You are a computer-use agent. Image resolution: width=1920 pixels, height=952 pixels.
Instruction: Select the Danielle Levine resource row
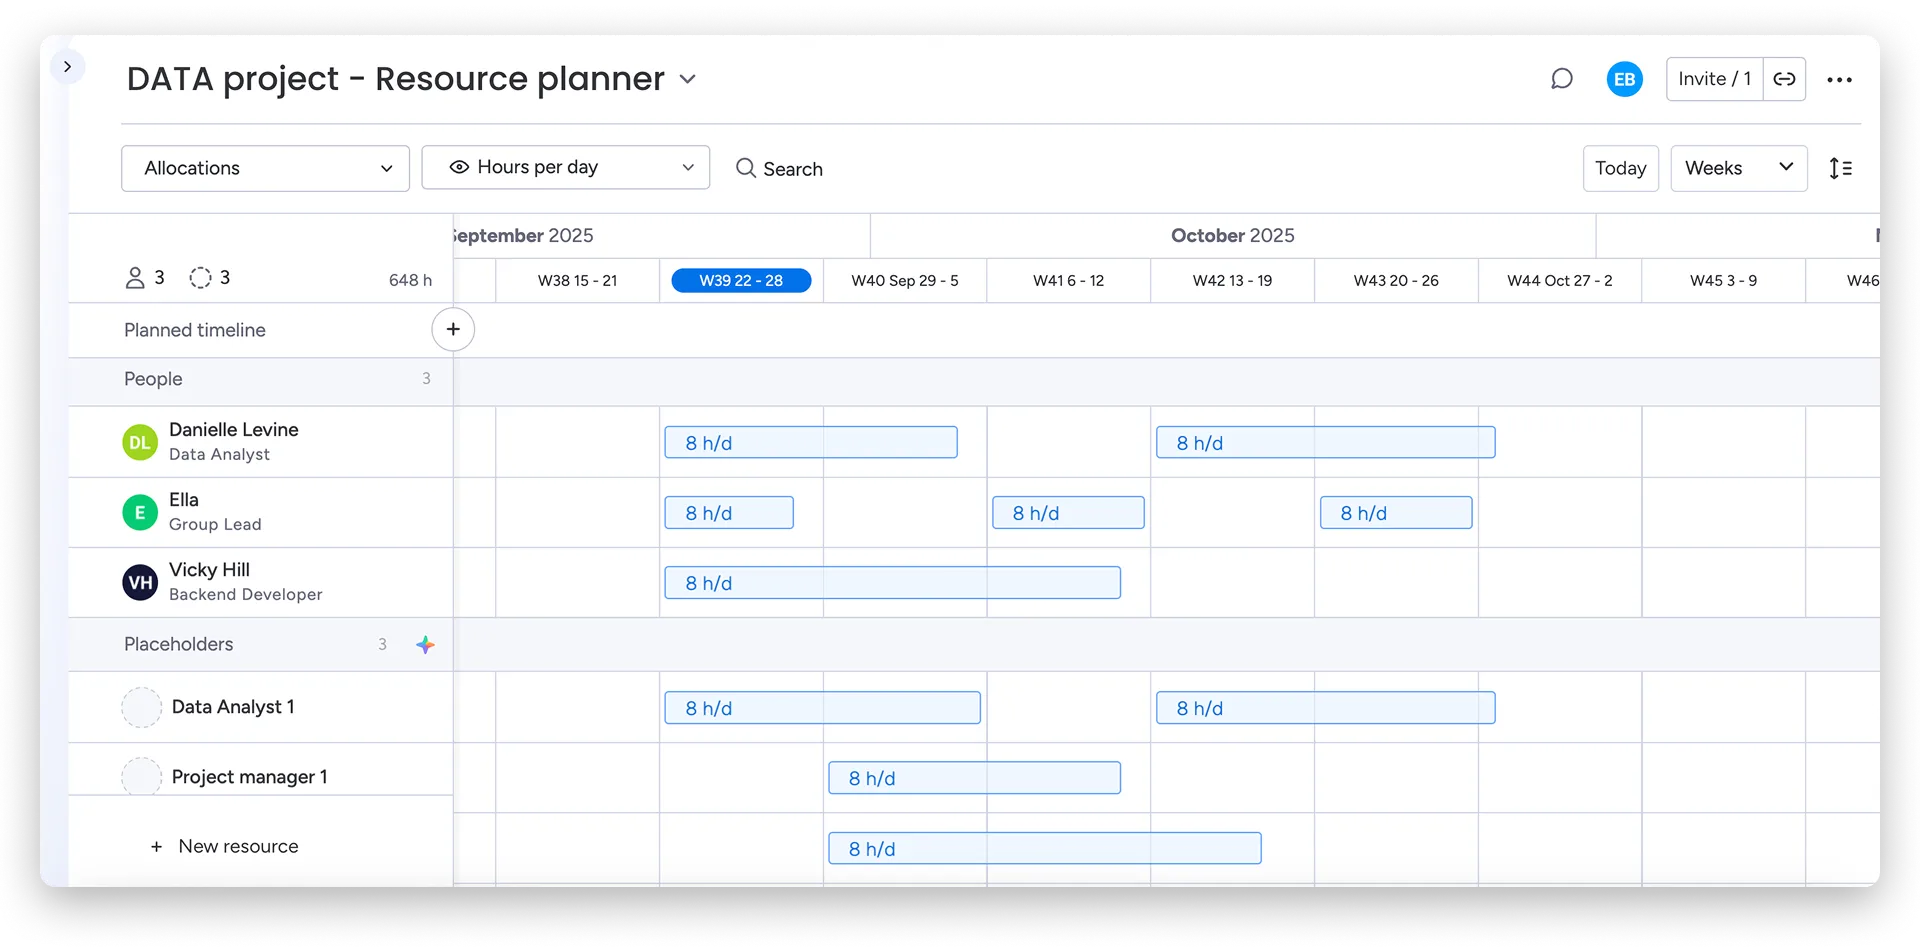point(260,442)
